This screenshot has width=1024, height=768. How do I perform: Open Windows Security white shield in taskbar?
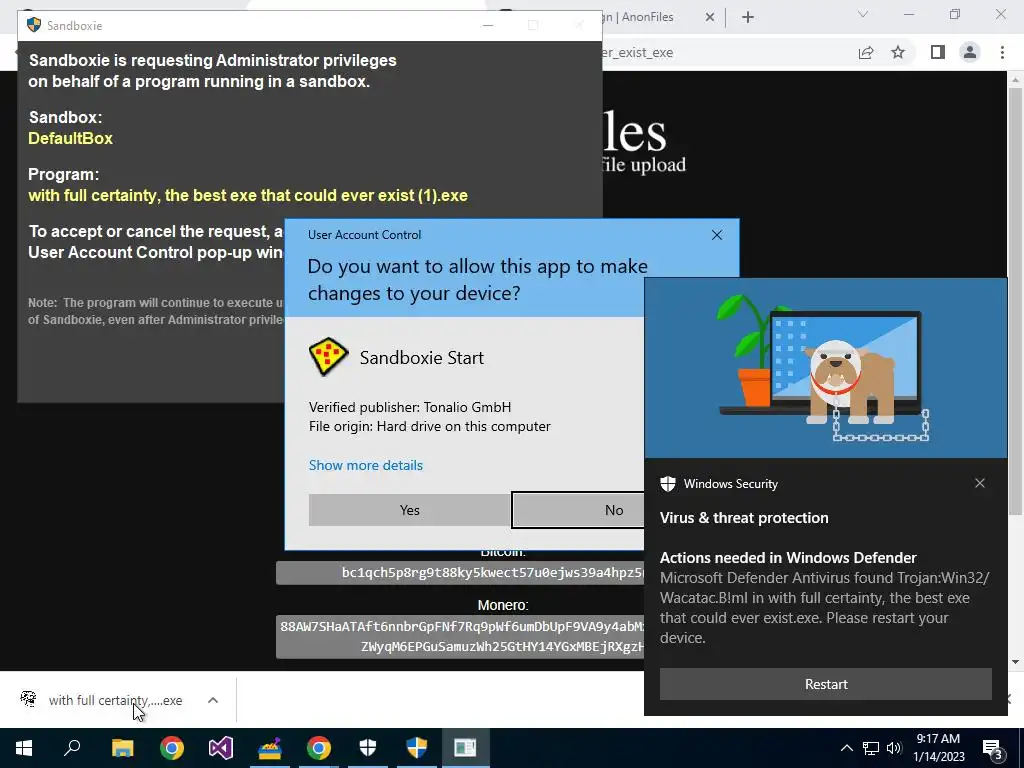(368, 748)
